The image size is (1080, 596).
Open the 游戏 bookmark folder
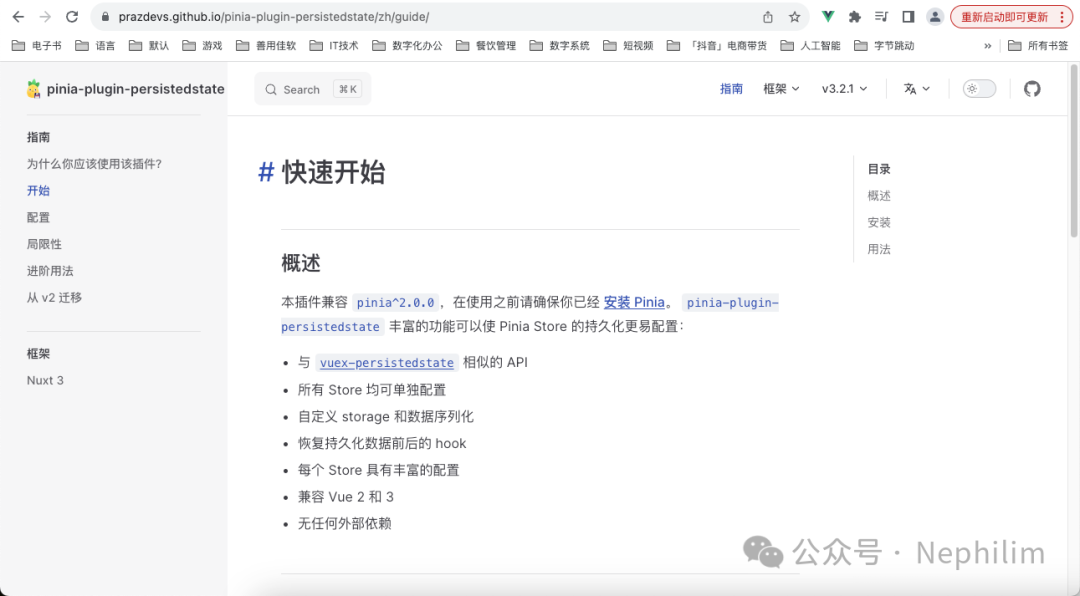202,45
